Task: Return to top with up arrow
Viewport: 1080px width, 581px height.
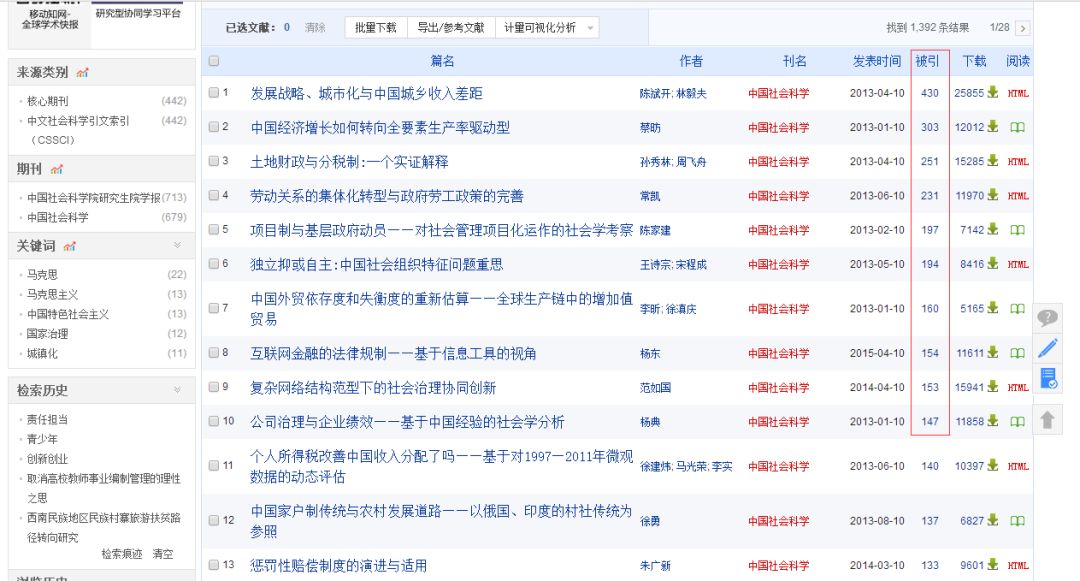Action: point(1048,419)
